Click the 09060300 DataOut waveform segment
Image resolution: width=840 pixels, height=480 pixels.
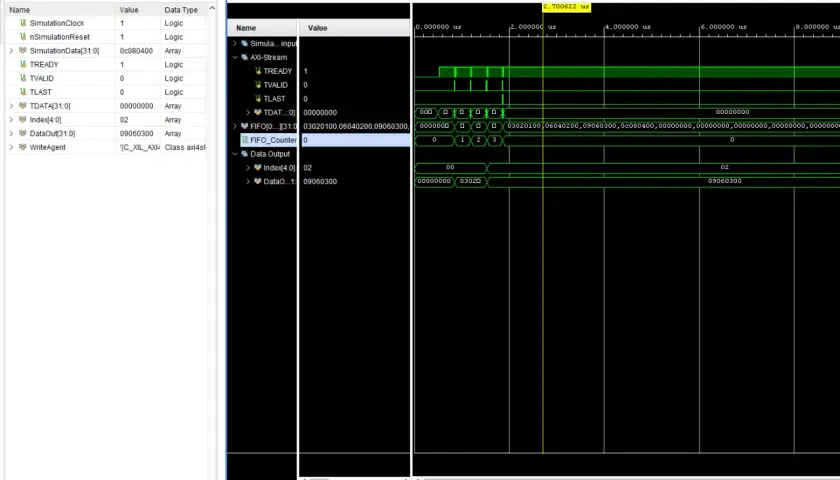point(725,181)
